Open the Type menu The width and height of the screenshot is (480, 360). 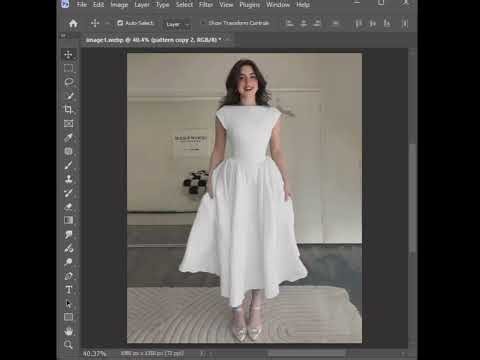[163, 5]
